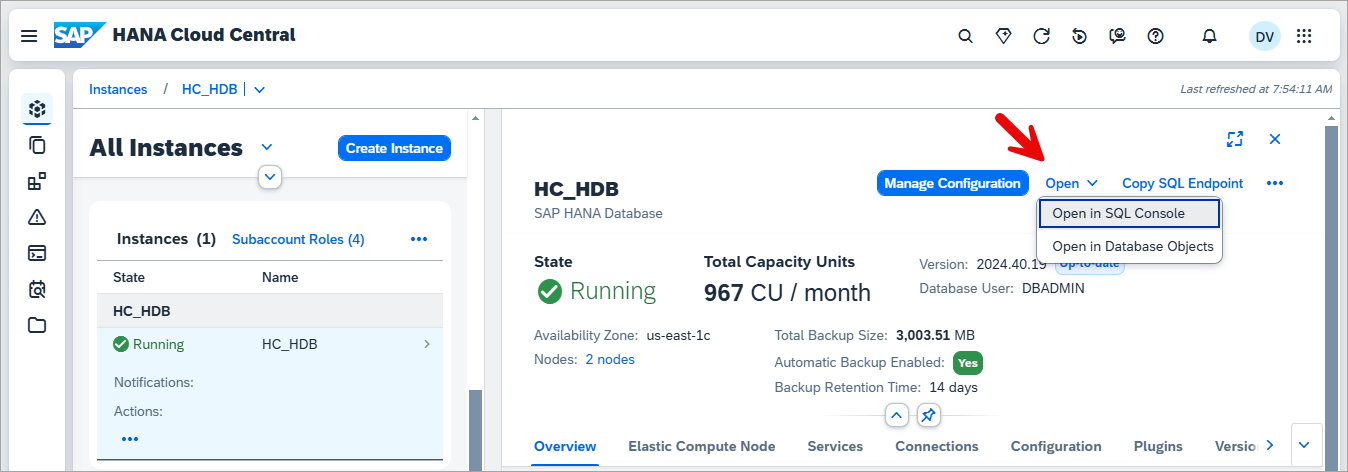Enter full screen for details panel
1348x472 pixels.
1235,139
